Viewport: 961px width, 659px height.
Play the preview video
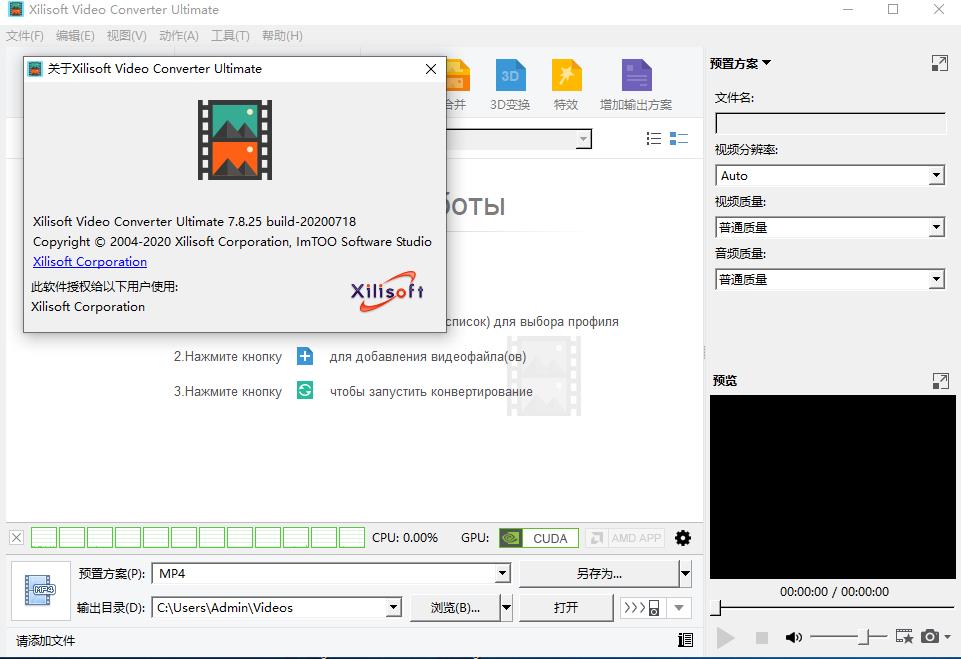(725, 638)
